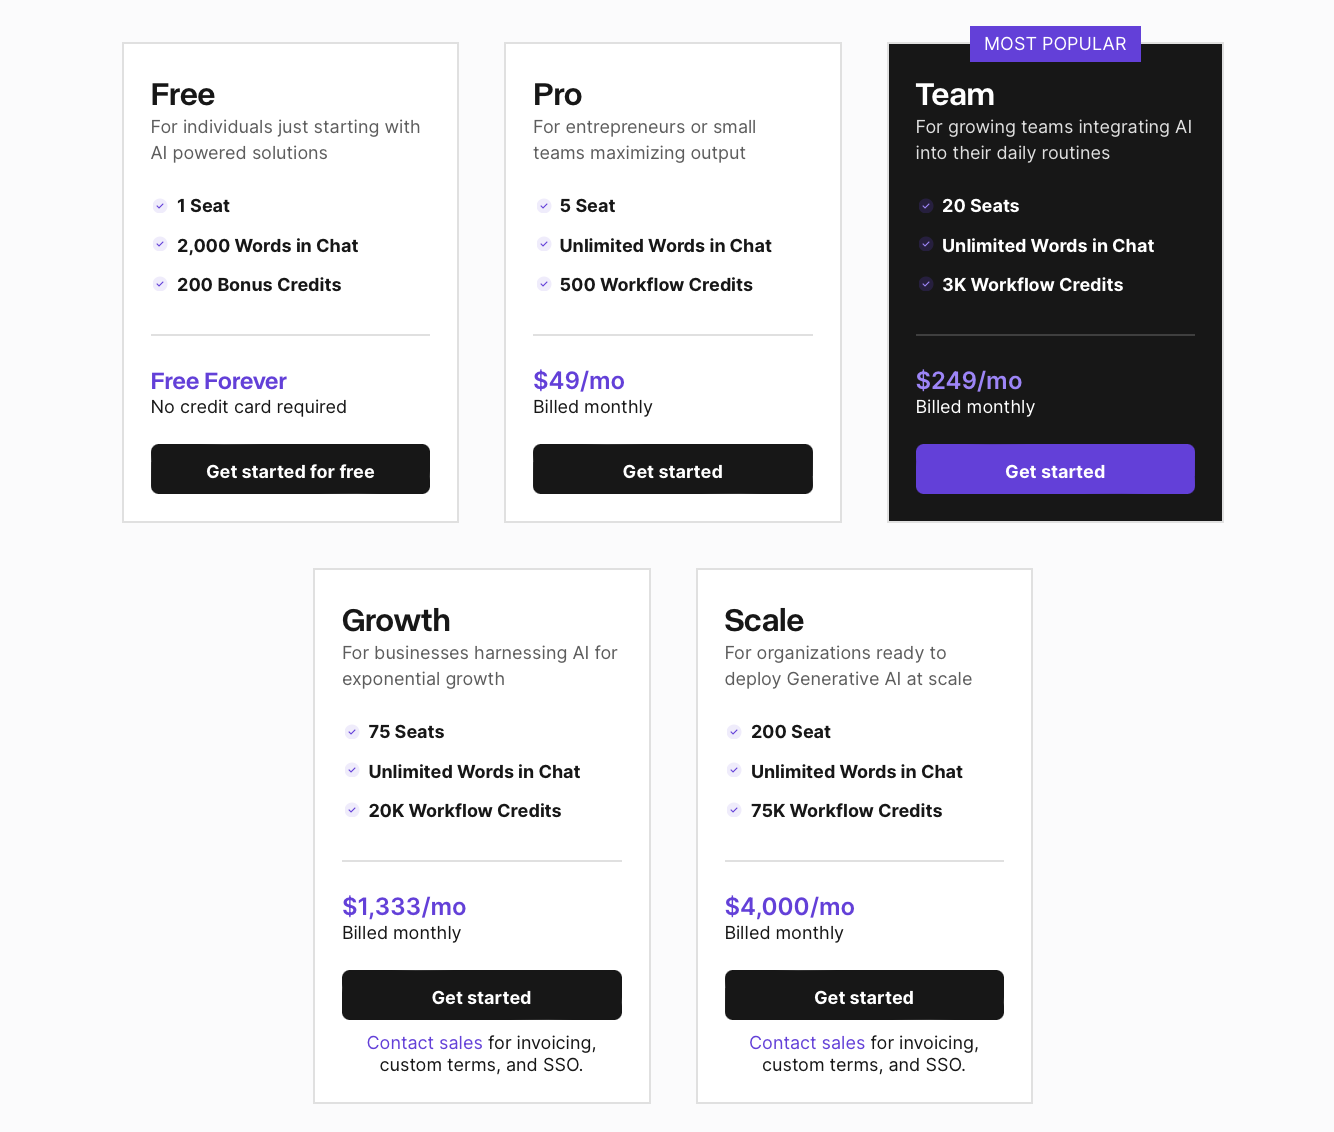Click Get started for free button
This screenshot has height=1132, width=1334.
coord(290,469)
